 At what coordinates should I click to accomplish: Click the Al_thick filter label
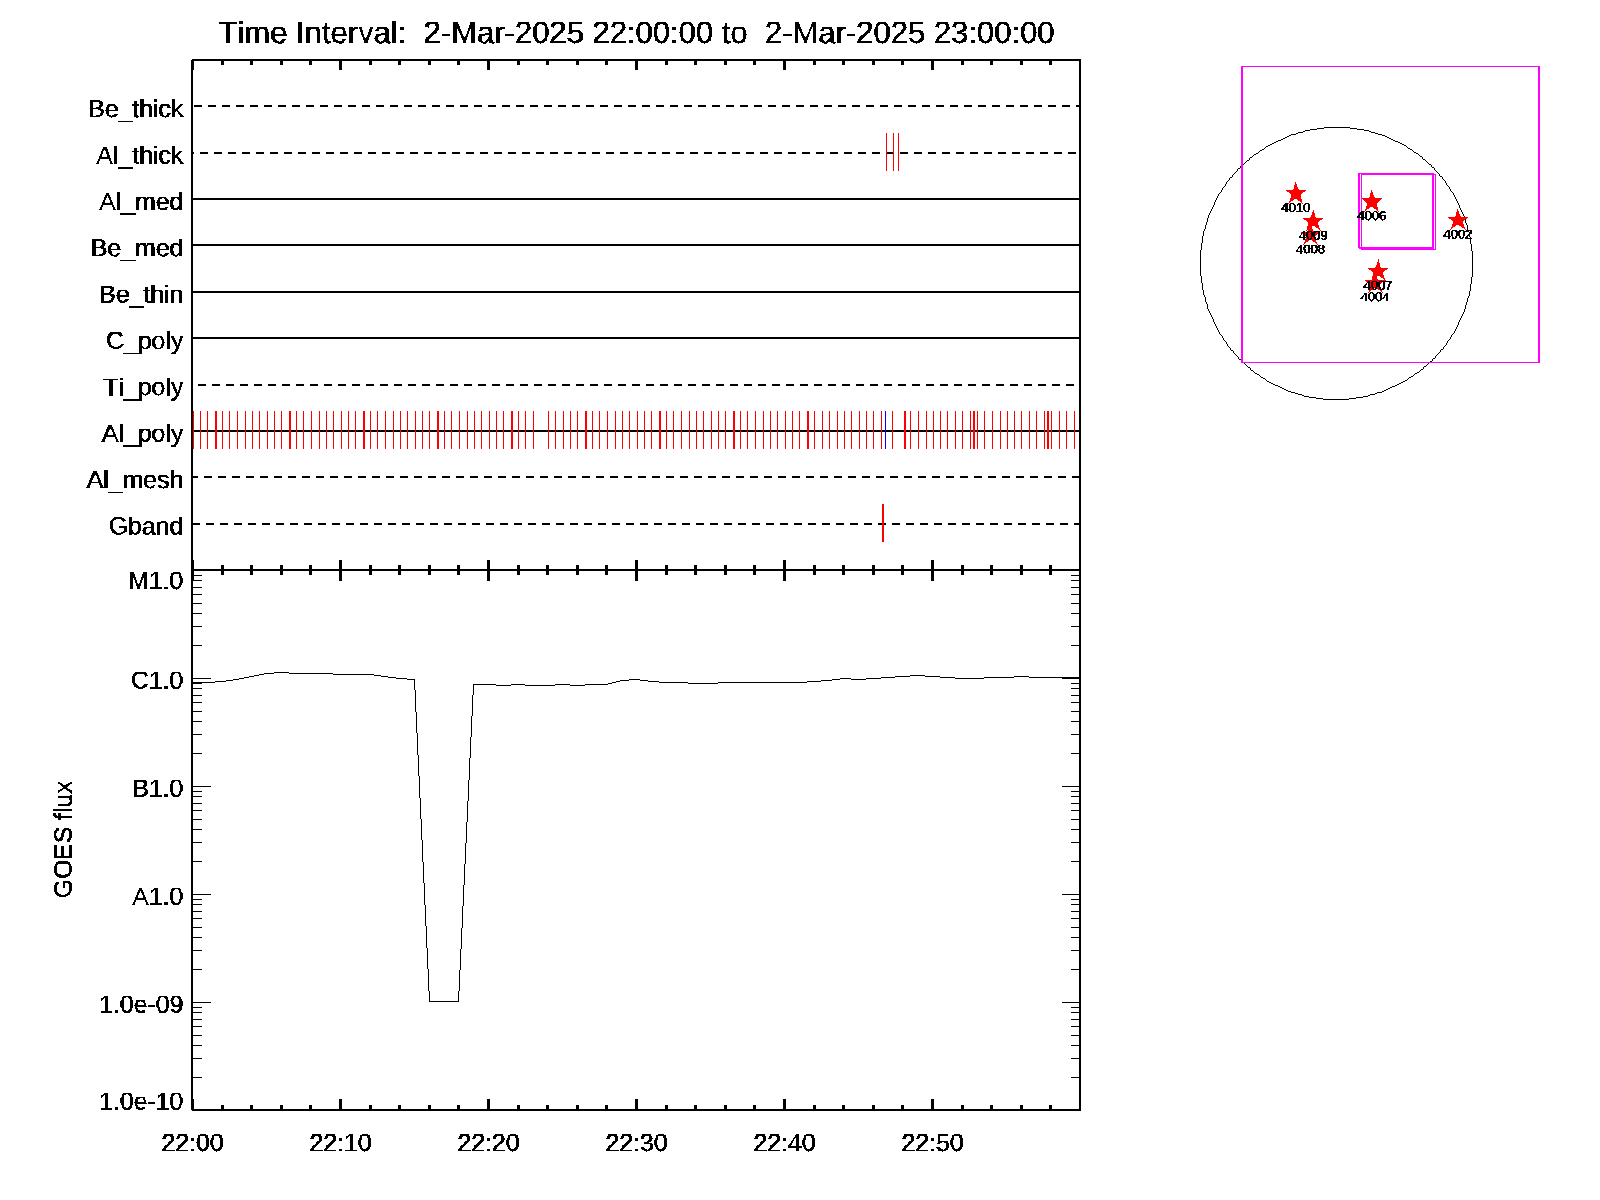(x=140, y=155)
